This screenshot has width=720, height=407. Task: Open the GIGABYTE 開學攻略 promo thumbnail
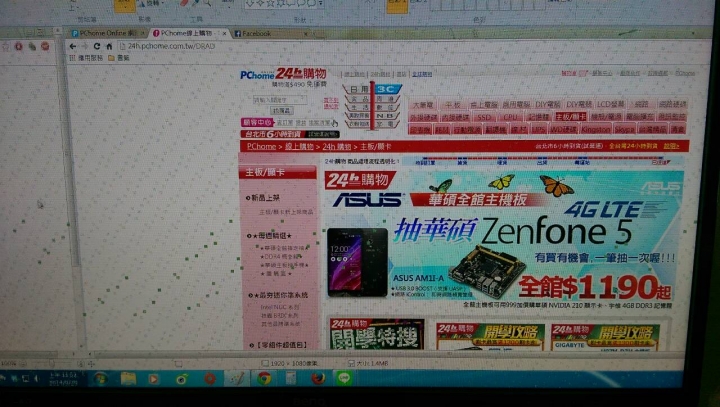point(605,338)
